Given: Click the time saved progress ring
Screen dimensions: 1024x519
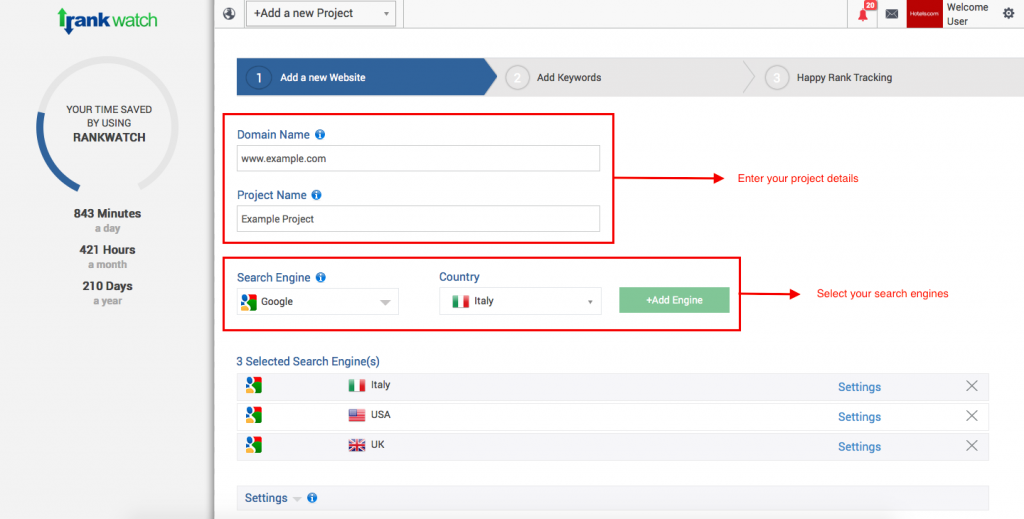Looking at the screenshot, I should tap(108, 126).
